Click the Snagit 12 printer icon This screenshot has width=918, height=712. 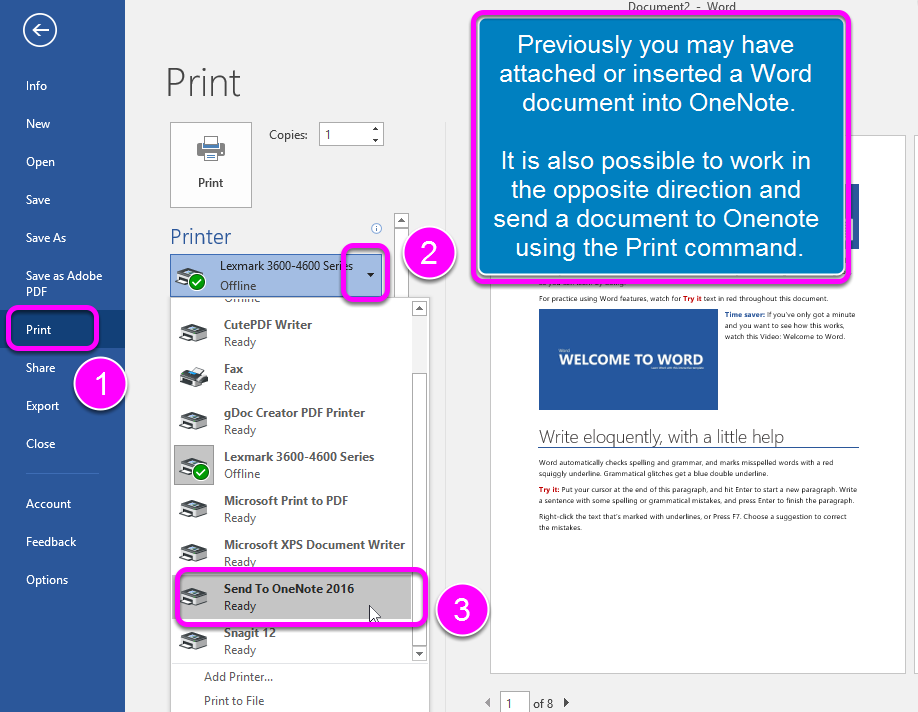[193, 641]
